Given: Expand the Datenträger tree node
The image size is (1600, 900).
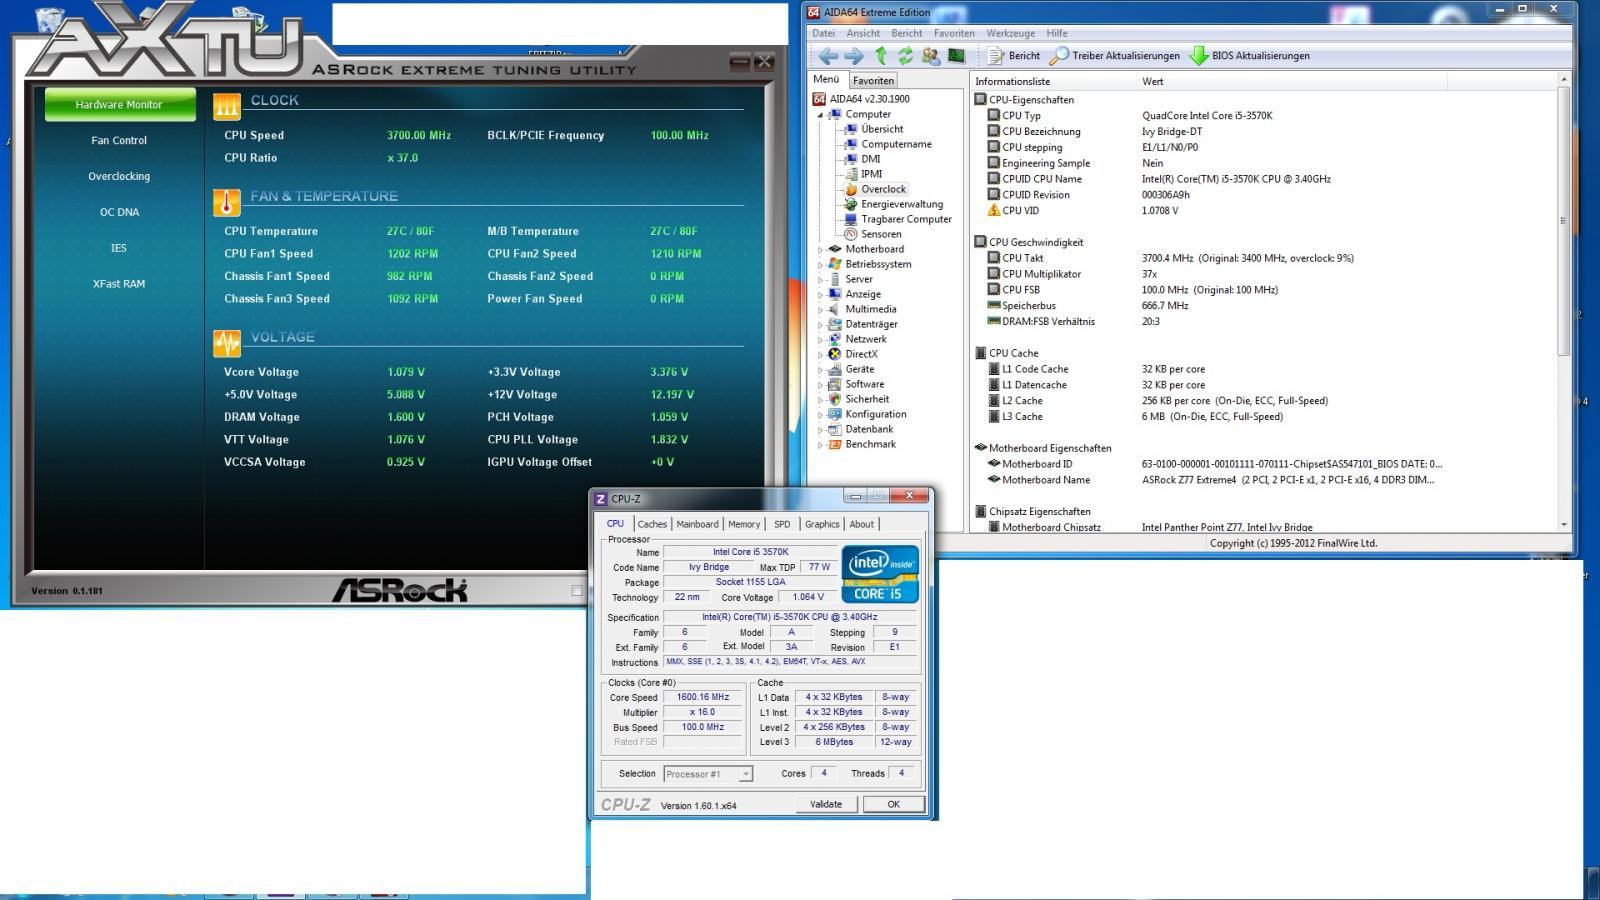Looking at the screenshot, I should (821, 325).
